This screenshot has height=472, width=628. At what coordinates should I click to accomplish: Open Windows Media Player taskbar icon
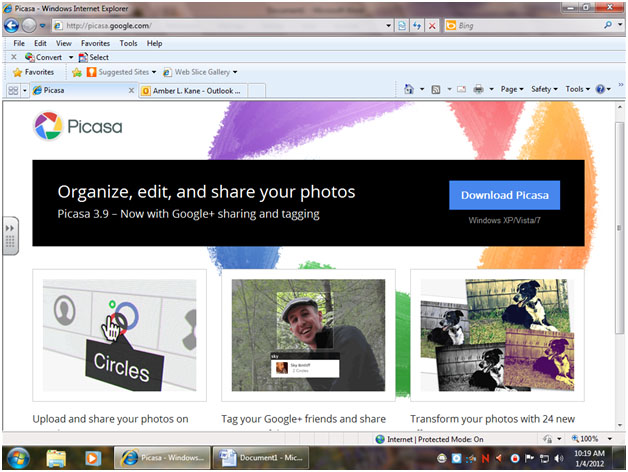click(93, 458)
